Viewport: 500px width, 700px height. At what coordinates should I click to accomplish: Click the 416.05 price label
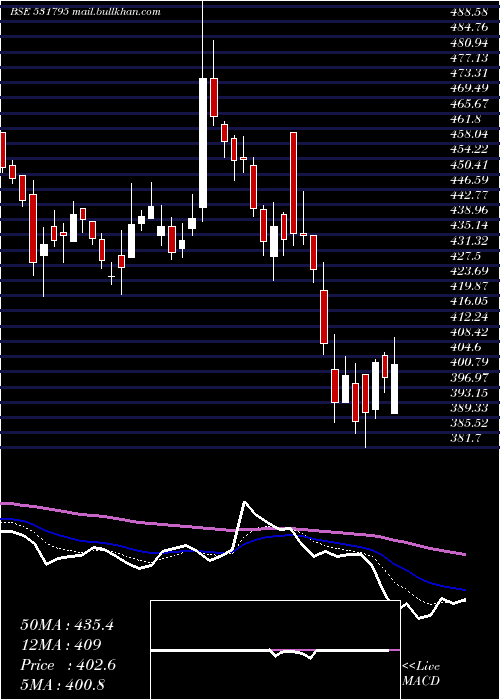click(x=469, y=301)
